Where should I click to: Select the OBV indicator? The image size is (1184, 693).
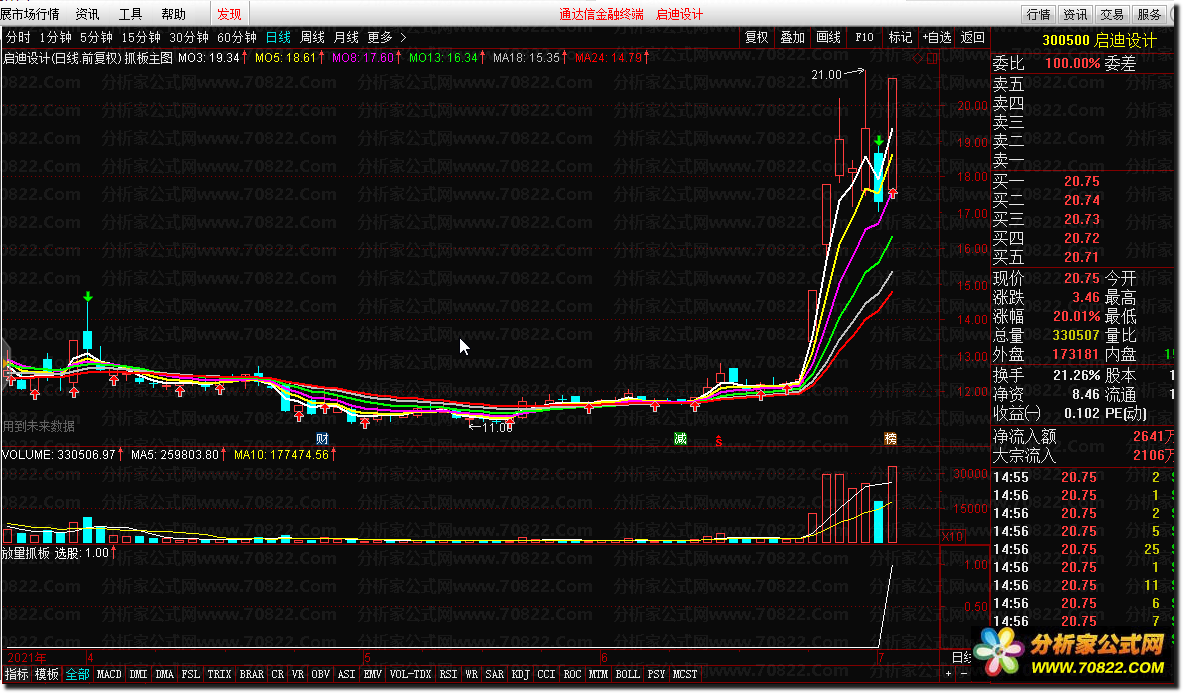tap(320, 674)
